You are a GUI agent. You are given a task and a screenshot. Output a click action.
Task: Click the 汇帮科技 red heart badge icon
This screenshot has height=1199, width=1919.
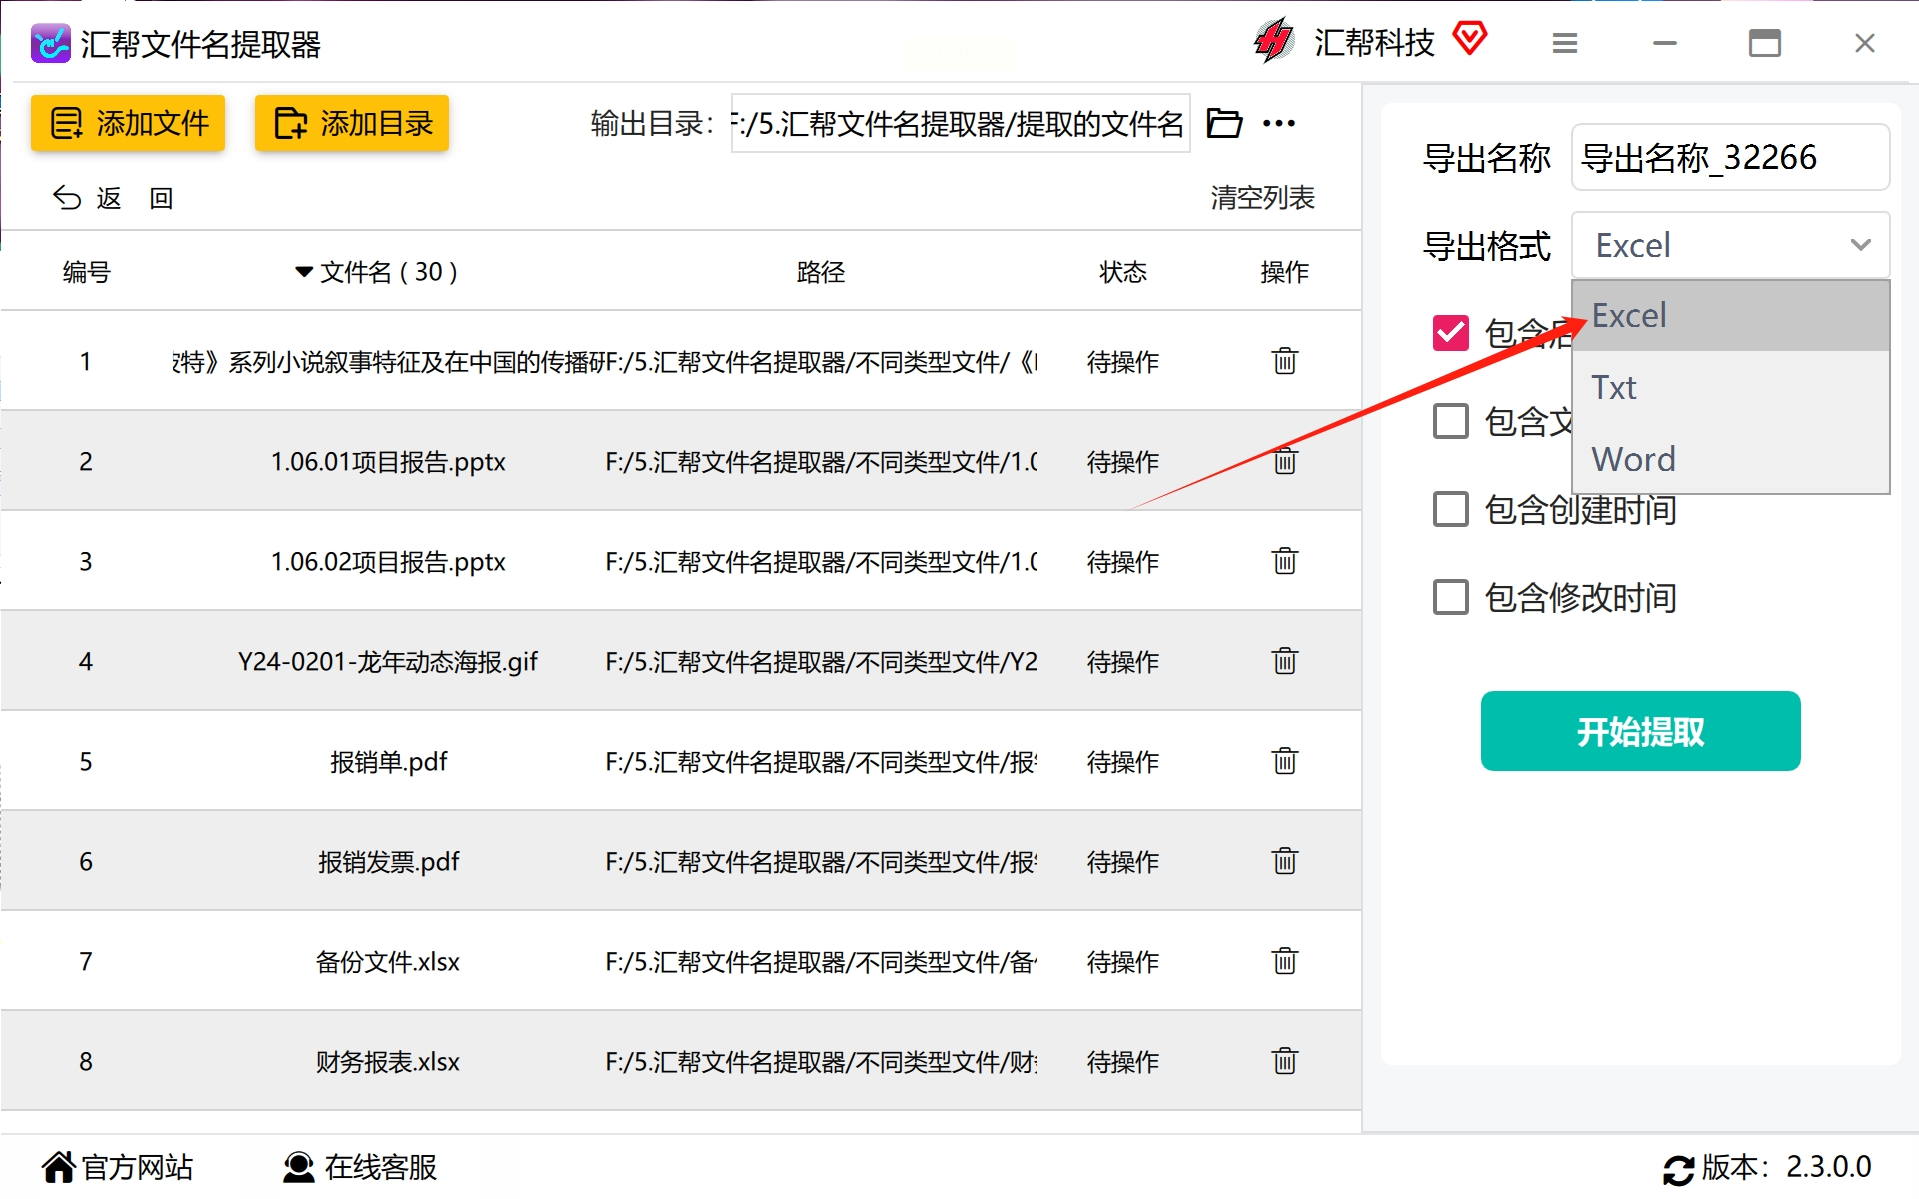point(1469,39)
